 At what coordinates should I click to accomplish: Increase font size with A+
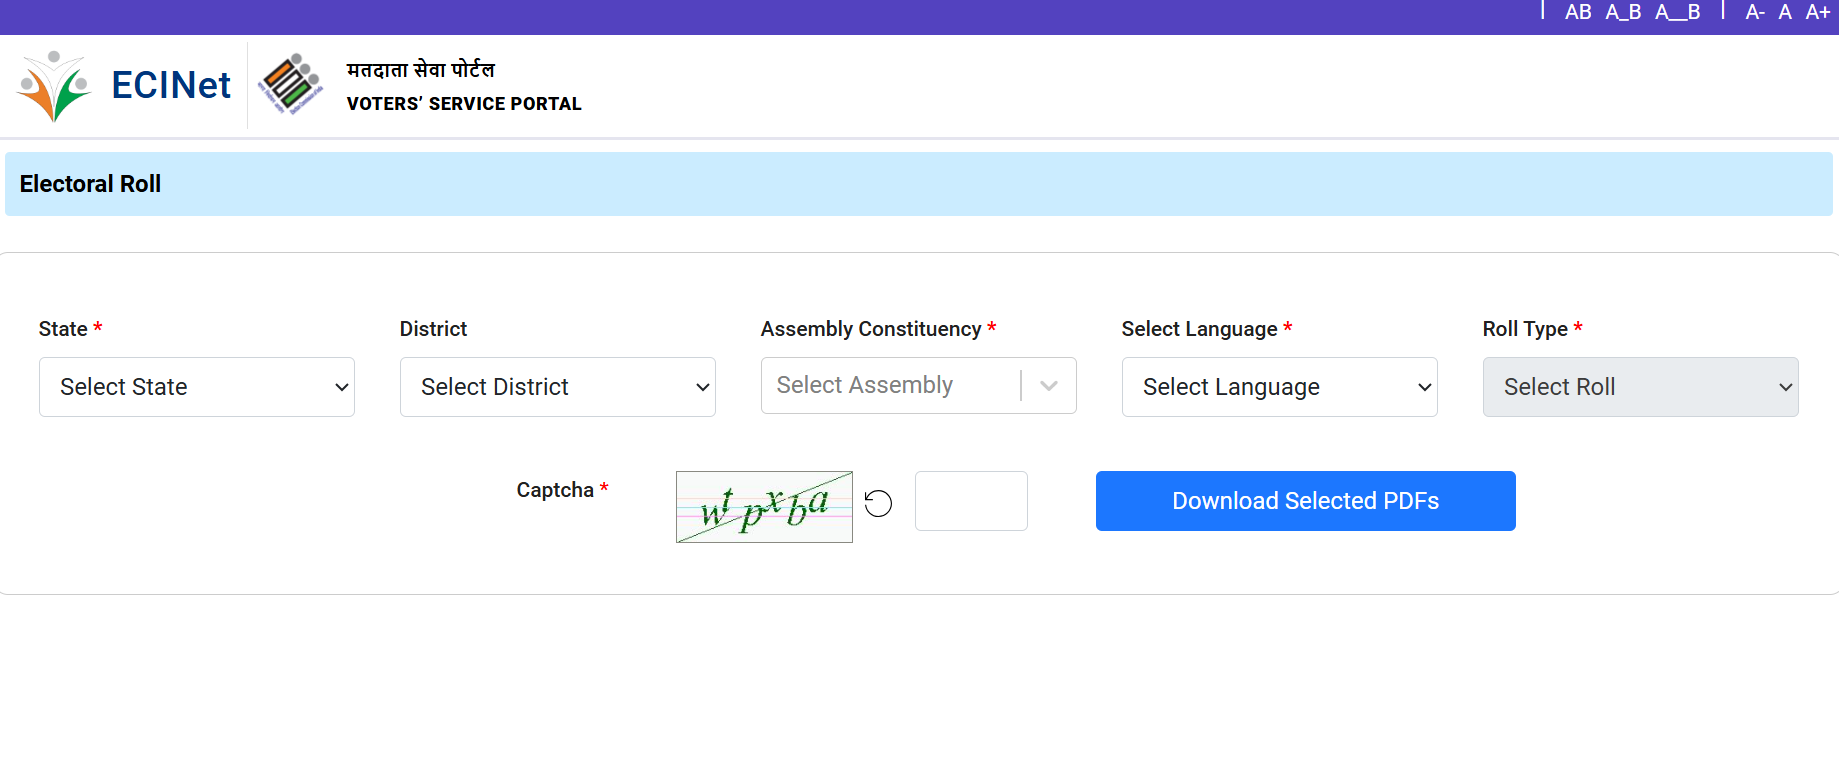(x=1817, y=12)
